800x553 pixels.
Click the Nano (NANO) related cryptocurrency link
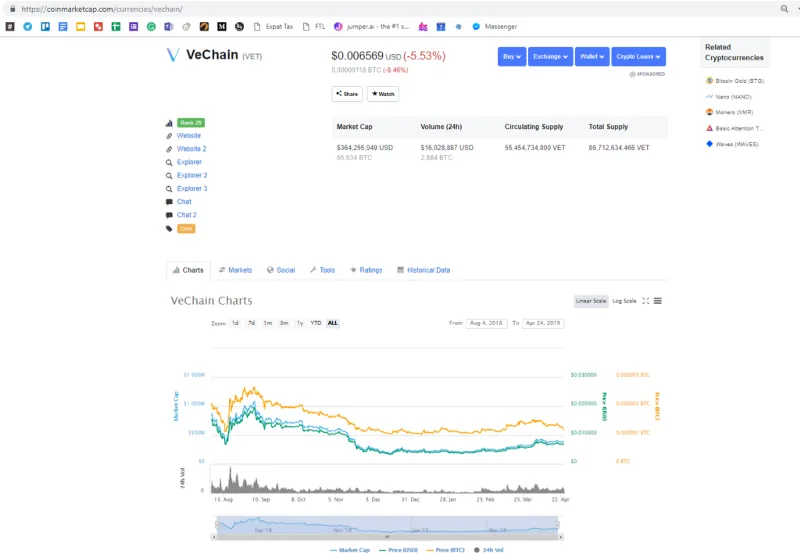pyautogui.click(x=733, y=96)
